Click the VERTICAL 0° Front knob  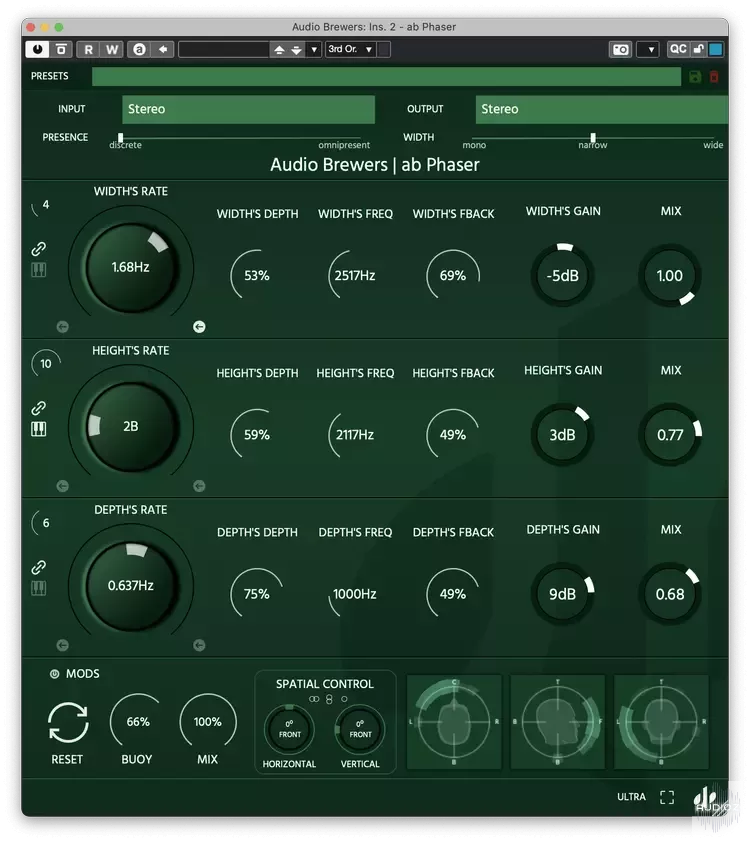tap(360, 730)
